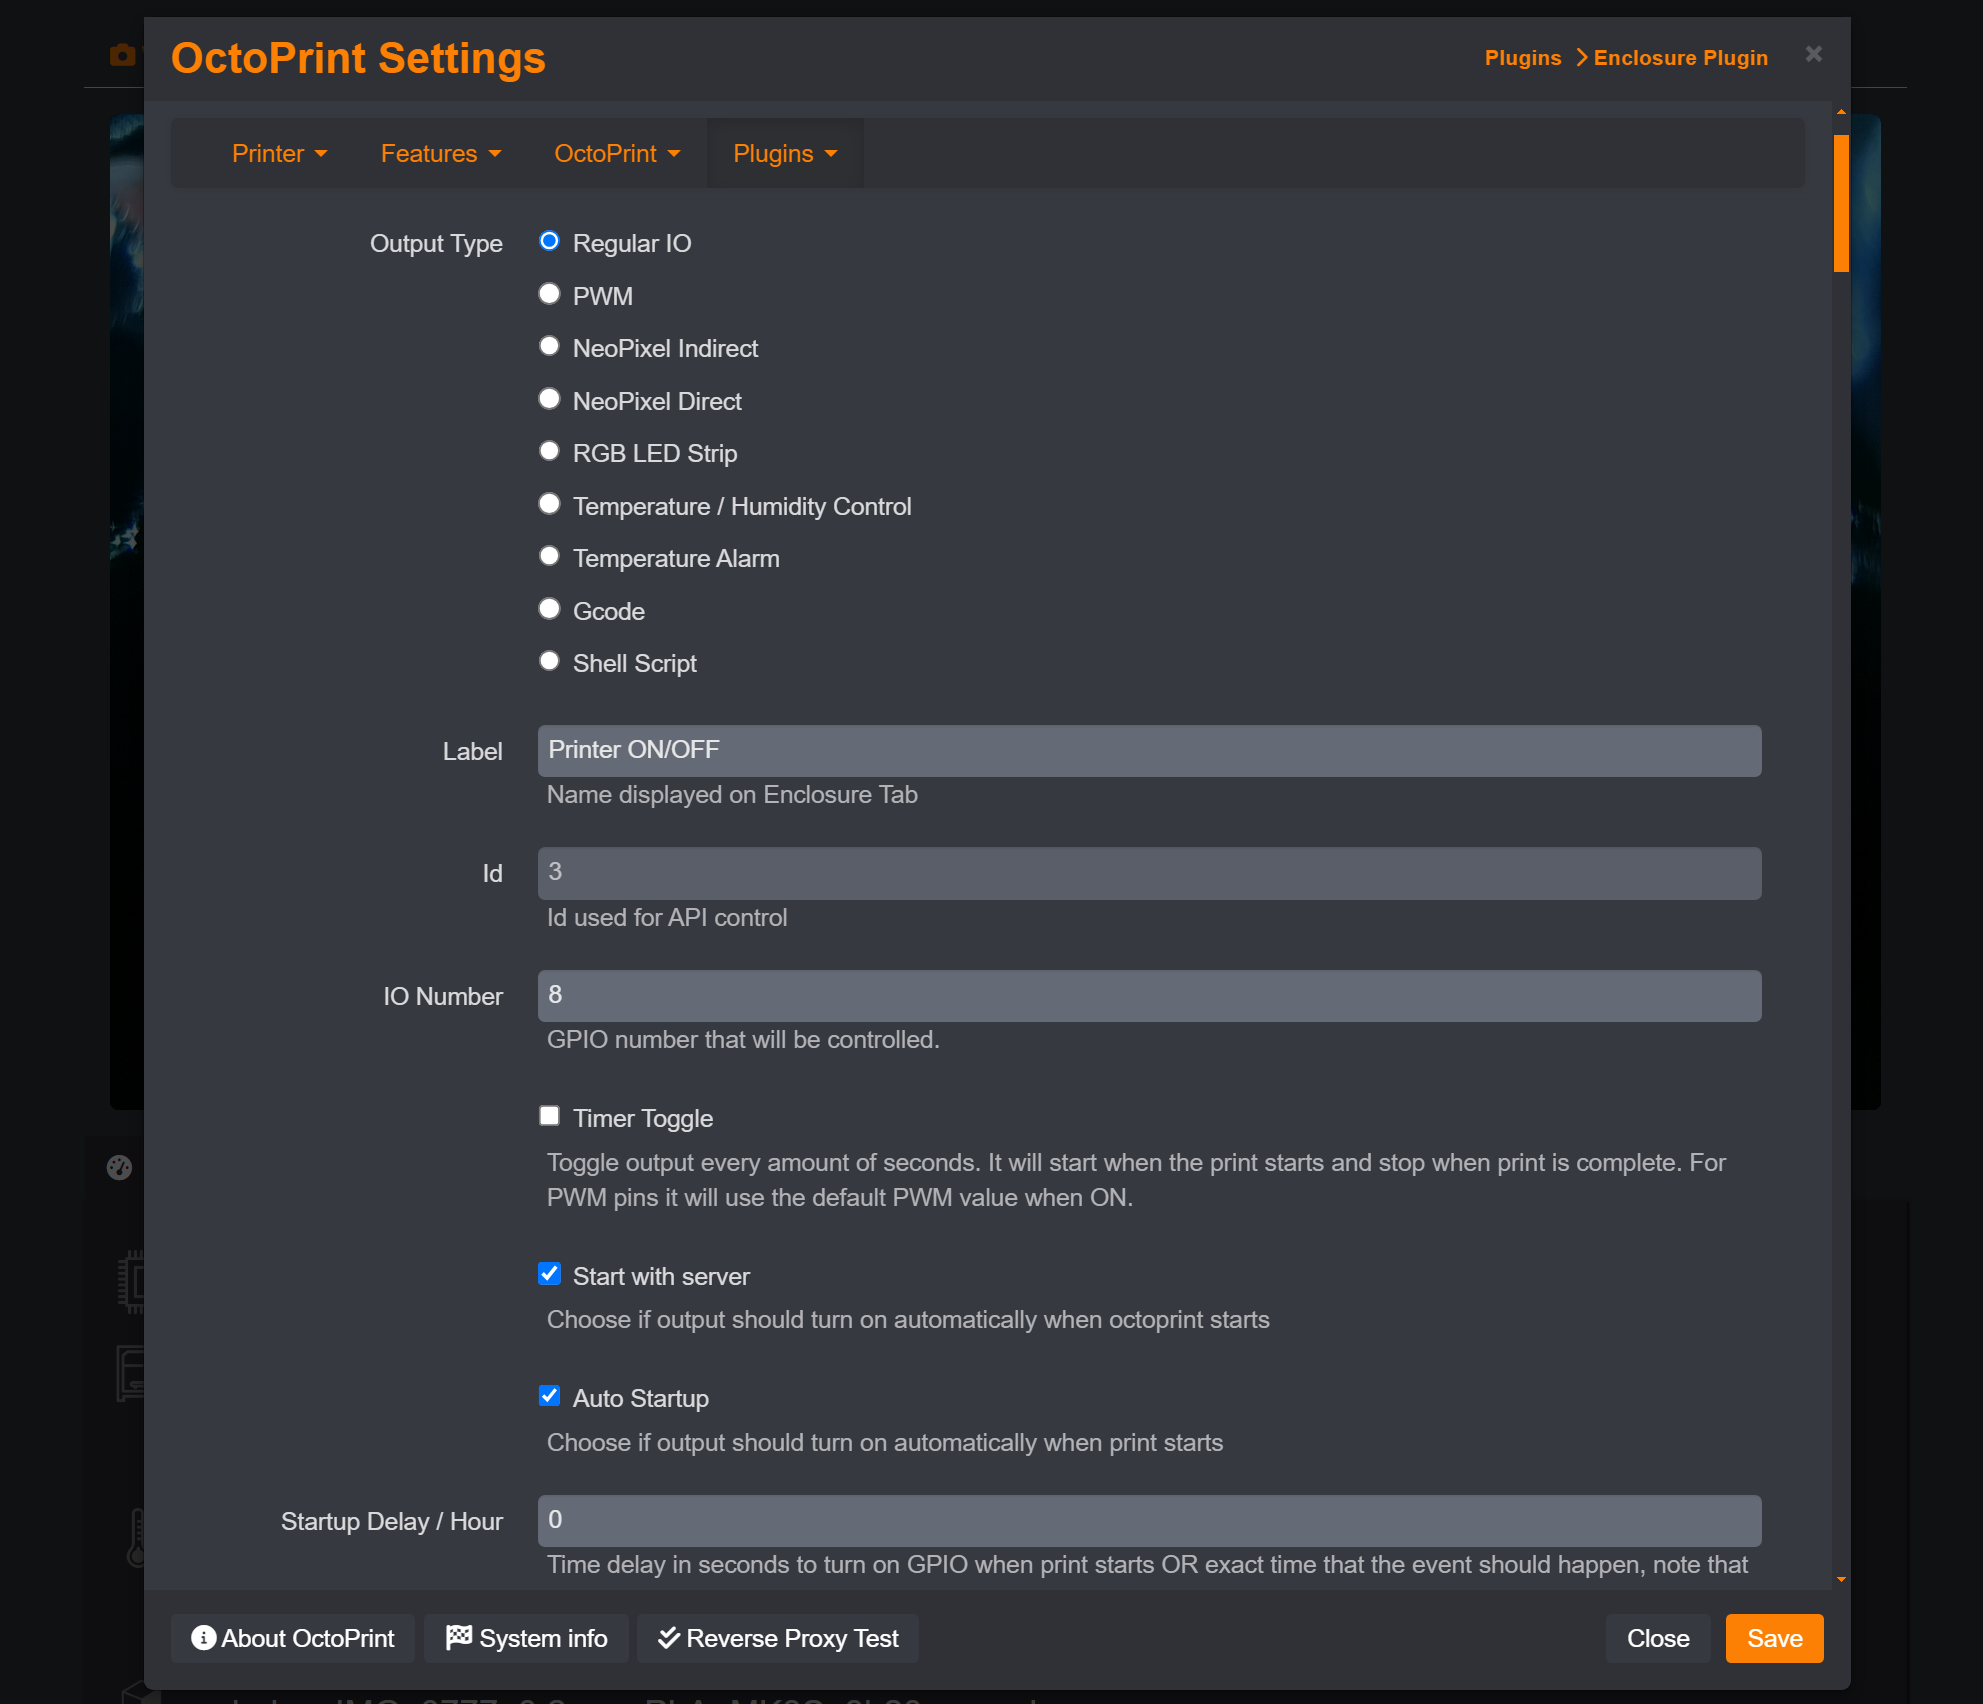Run the Reverse Proxy Test
Image resolution: width=1983 pixels, height=1704 pixels.
tap(778, 1639)
